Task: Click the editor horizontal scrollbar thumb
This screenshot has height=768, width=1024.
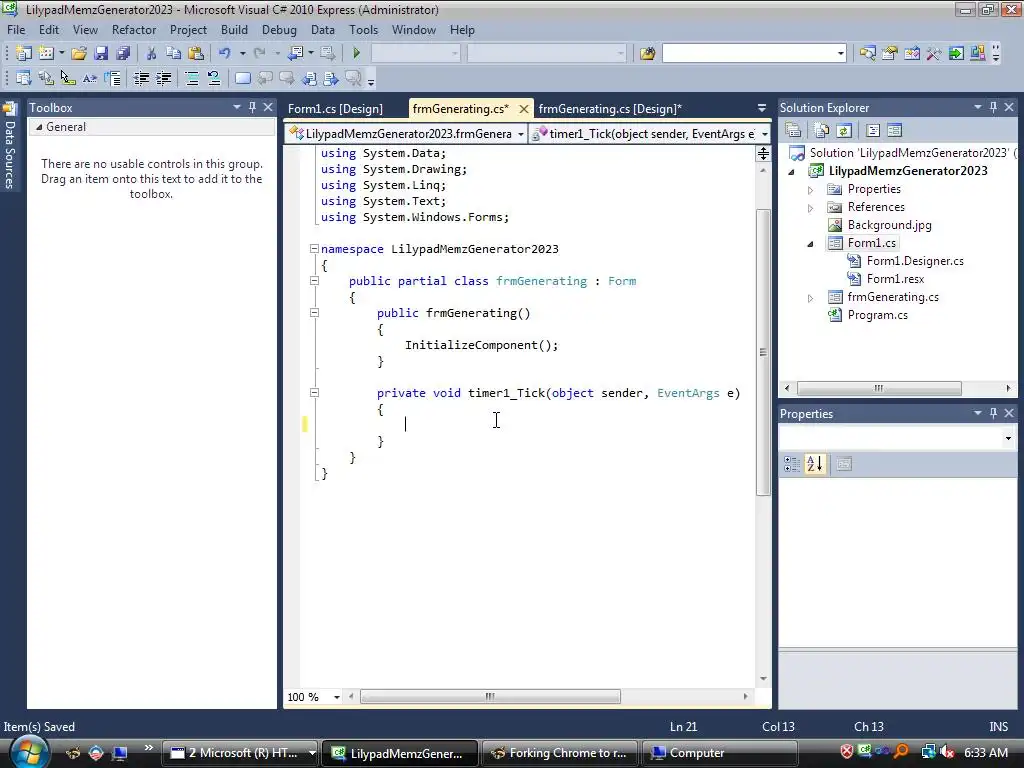Action: tap(490, 697)
